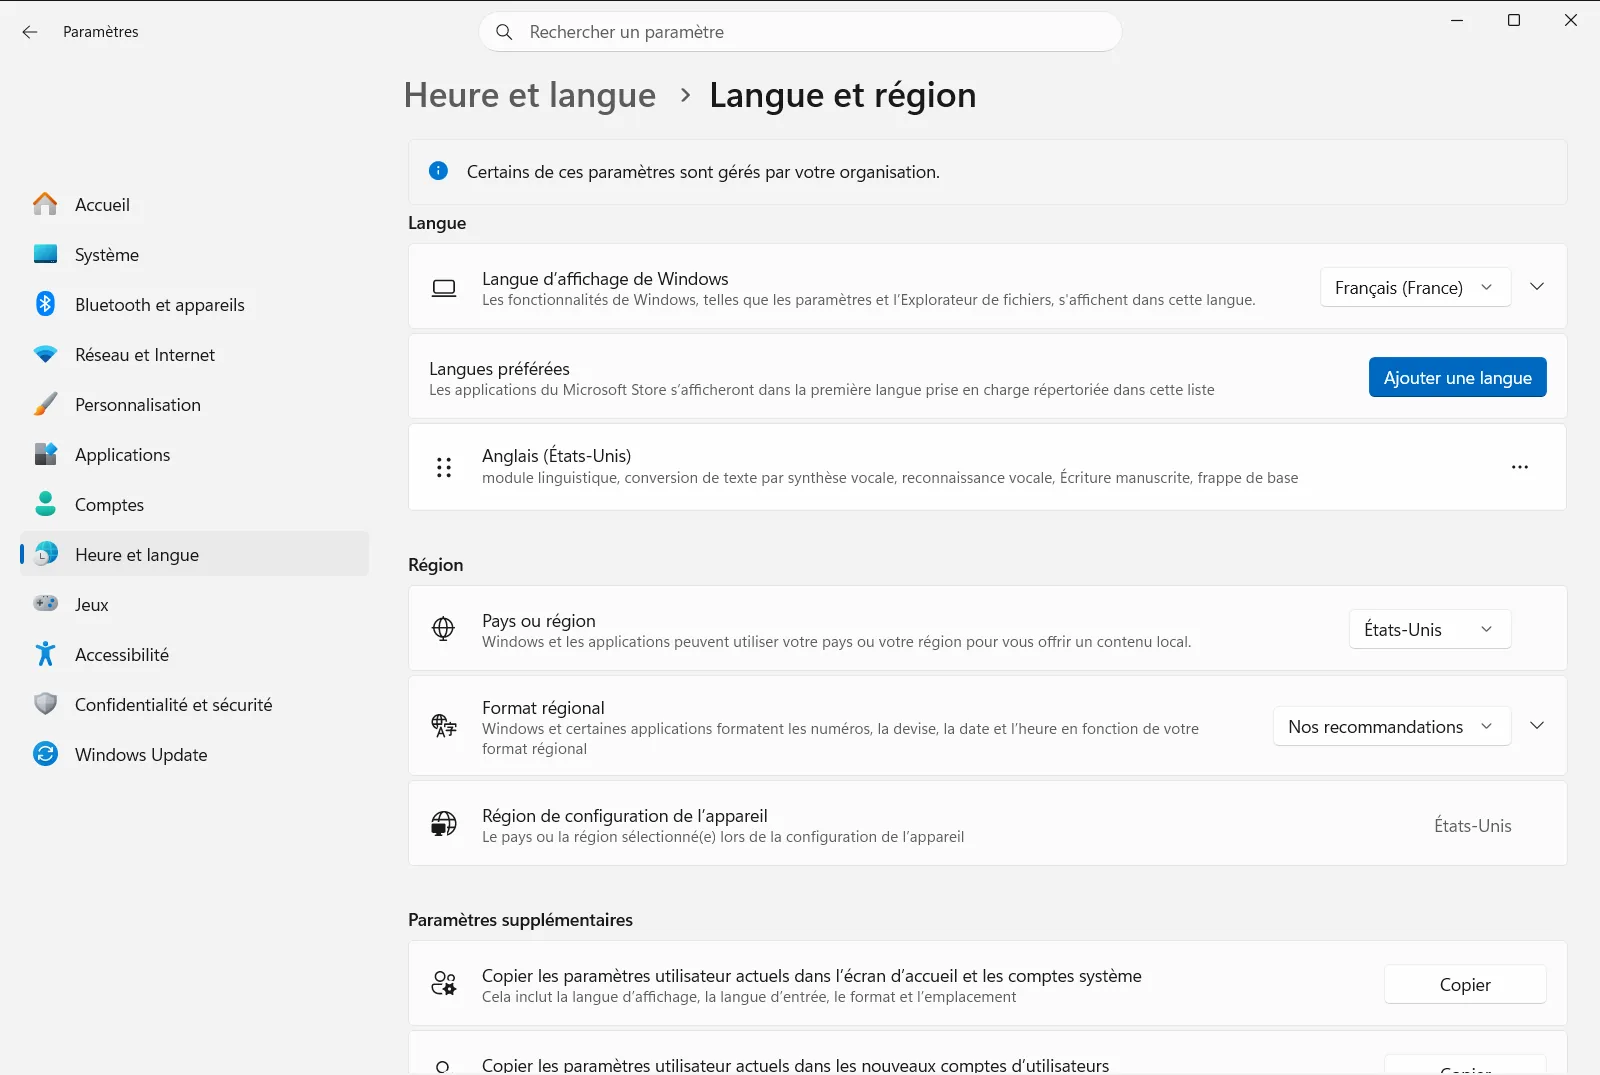This screenshot has height=1075, width=1600.
Task: Click the Jeux gamepad icon
Action: [x=45, y=604]
